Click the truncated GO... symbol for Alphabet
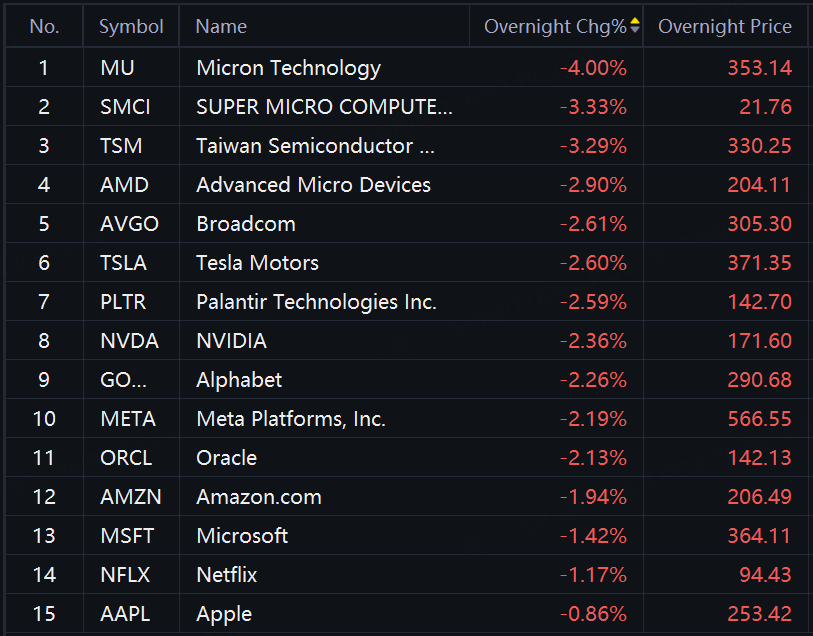The height and width of the screenshot is (636, 813). 123,380
